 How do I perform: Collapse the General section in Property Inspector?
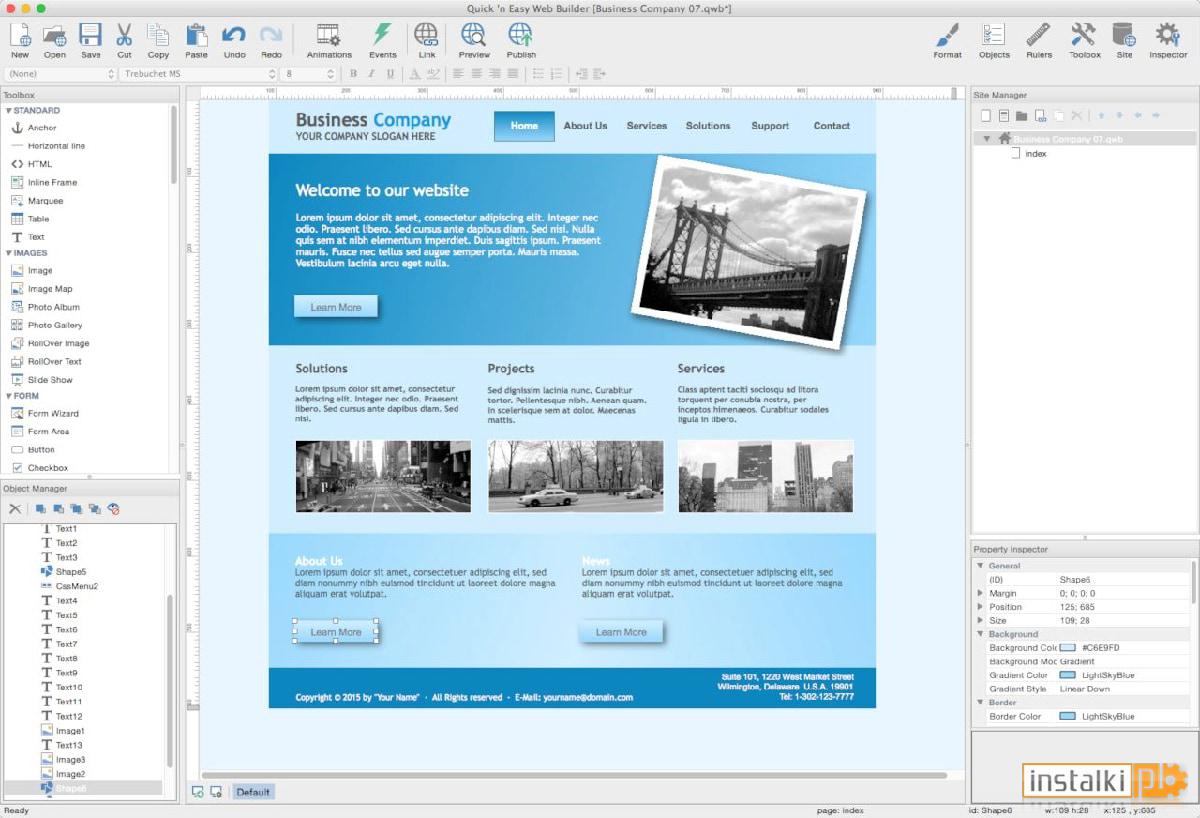pos(980,566)
